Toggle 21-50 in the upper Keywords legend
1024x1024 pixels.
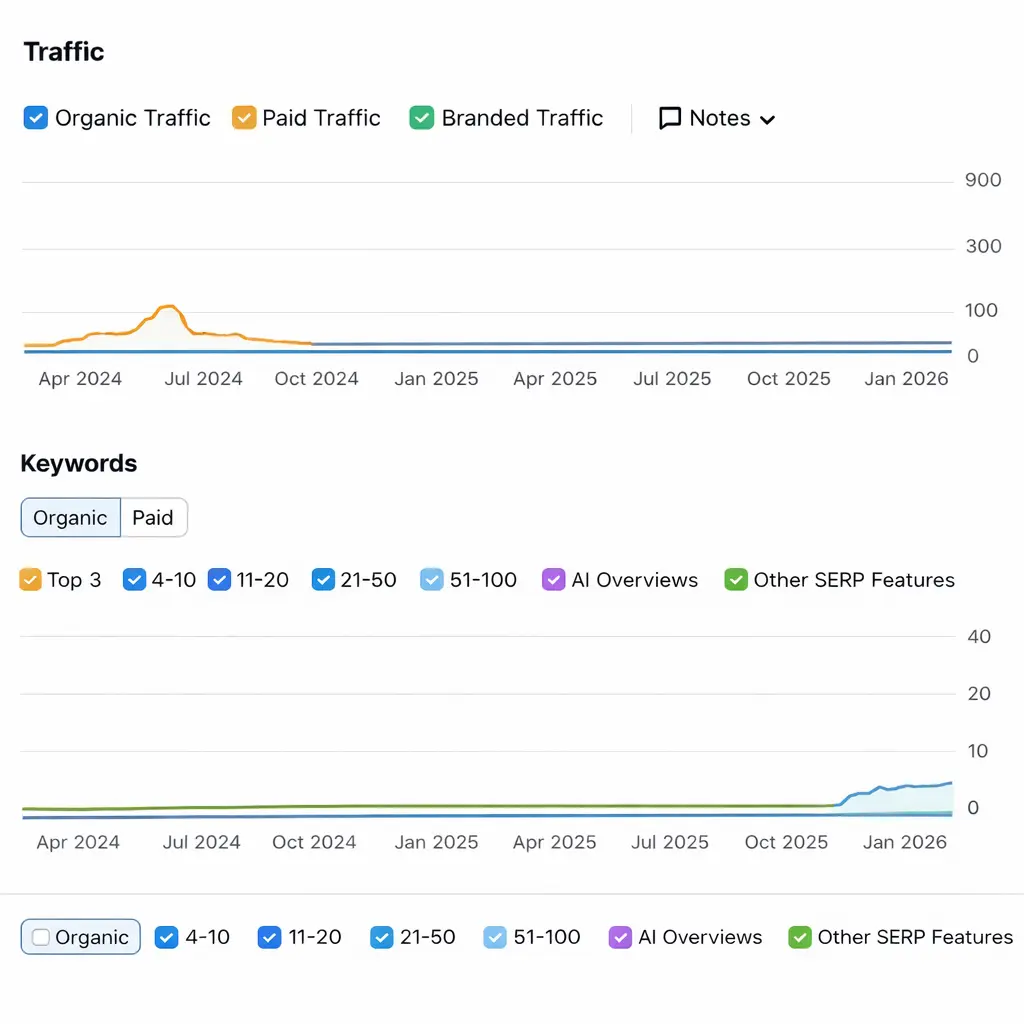pos(323,580)
